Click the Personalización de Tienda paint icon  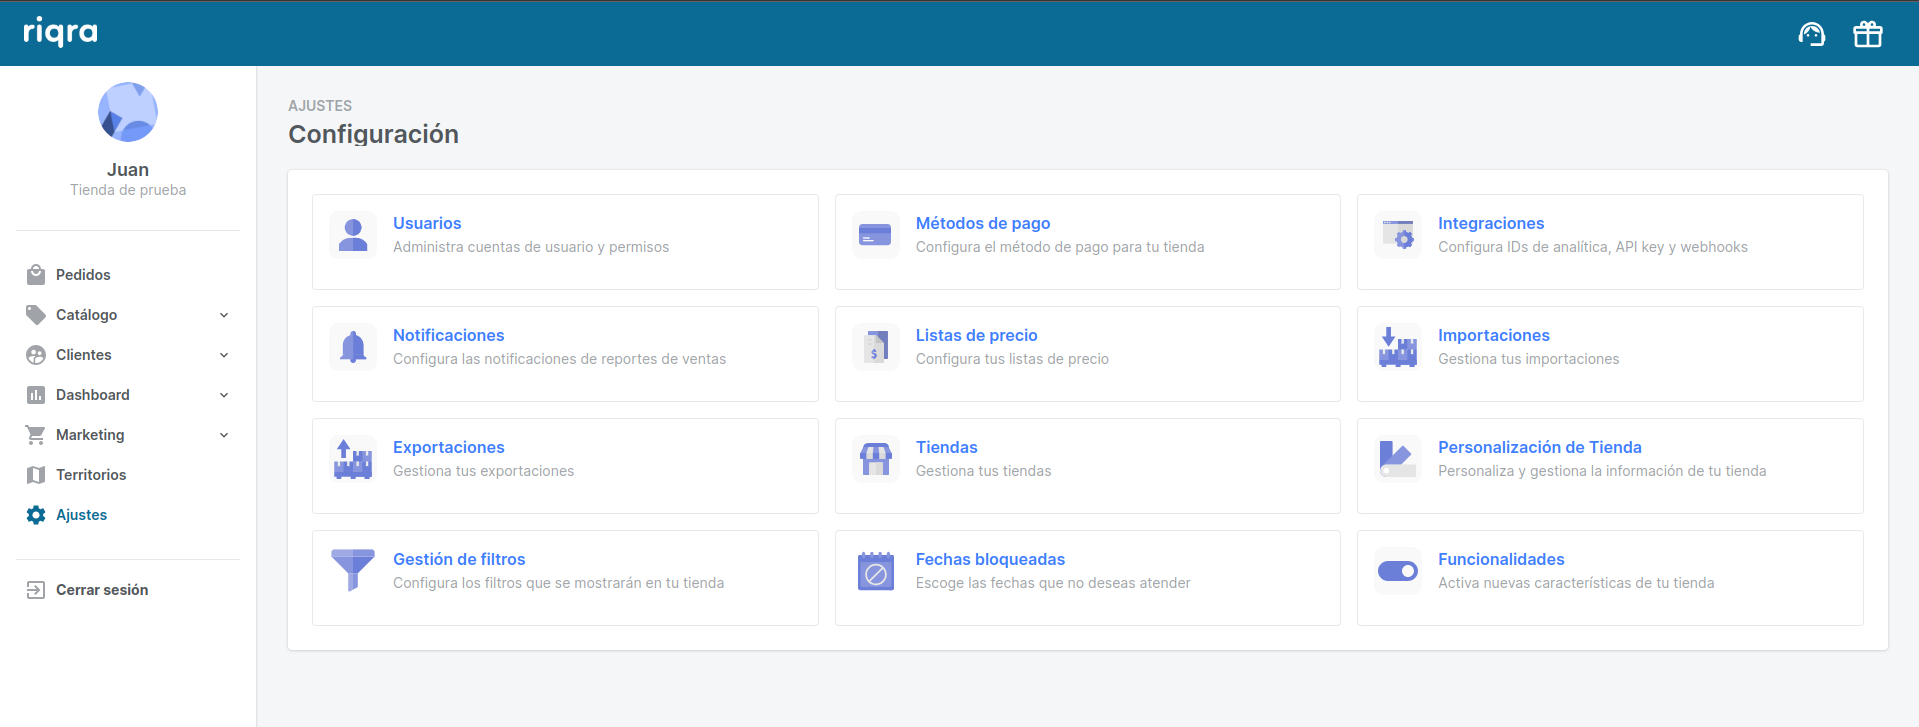point(1398,459)
